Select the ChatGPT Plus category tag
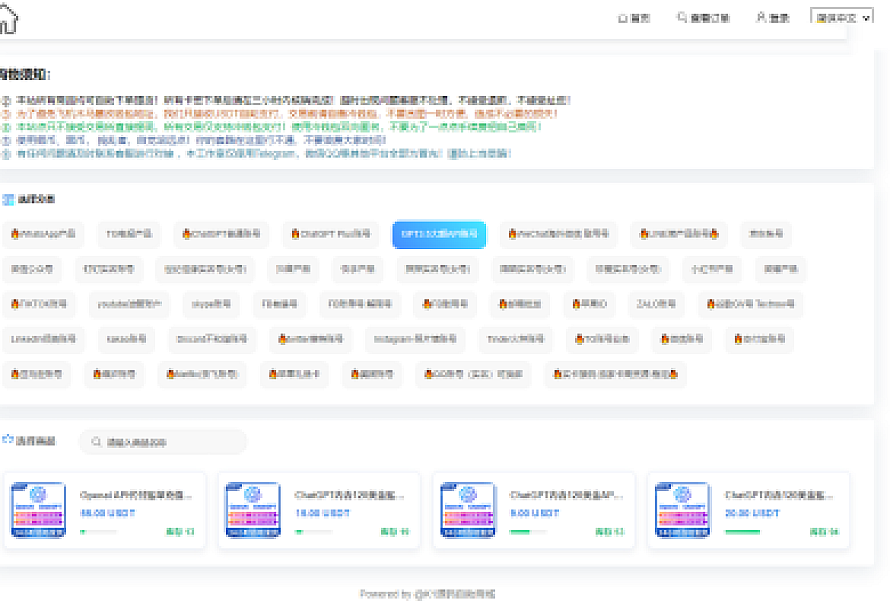This screenshot has width=890, height=610. point(324,235)
